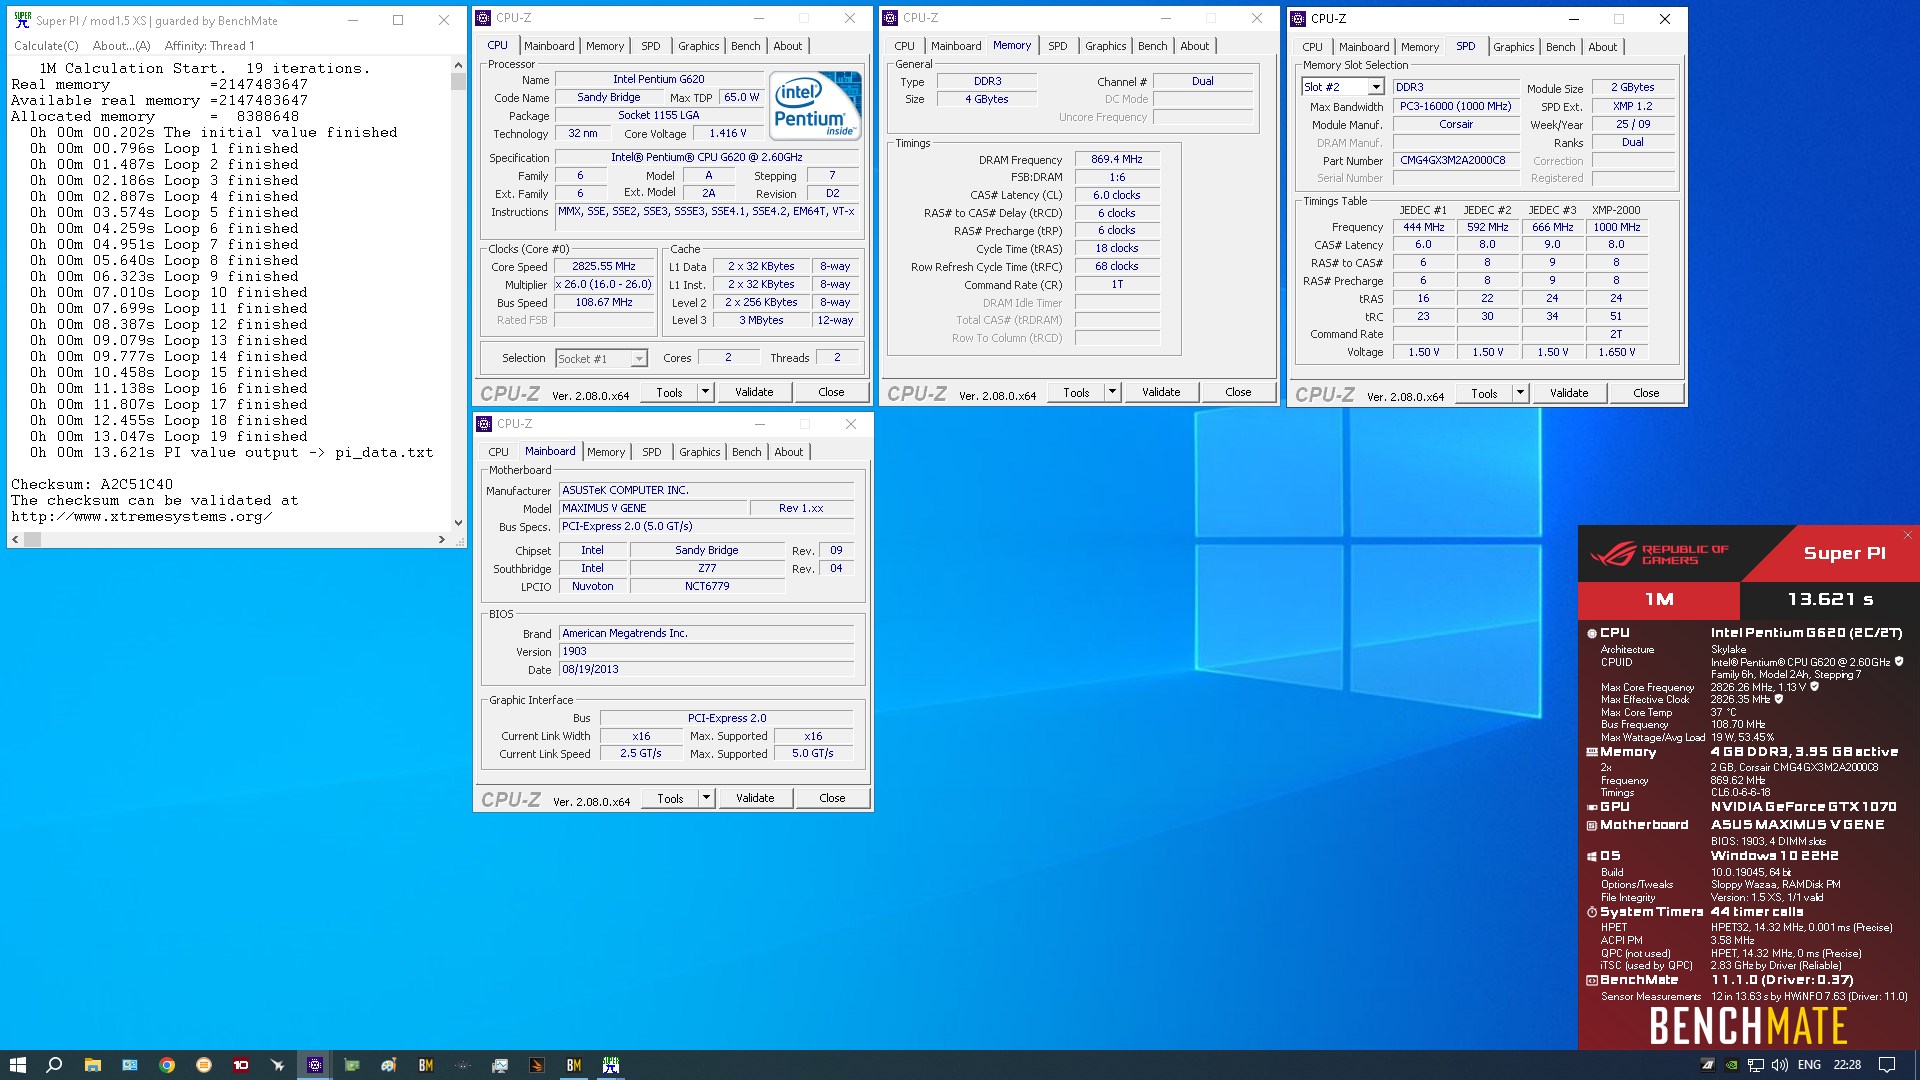1920x1080 pixels.
Task: Expand Tools arrow in CPU-Z CPU window
Action: 706,392
